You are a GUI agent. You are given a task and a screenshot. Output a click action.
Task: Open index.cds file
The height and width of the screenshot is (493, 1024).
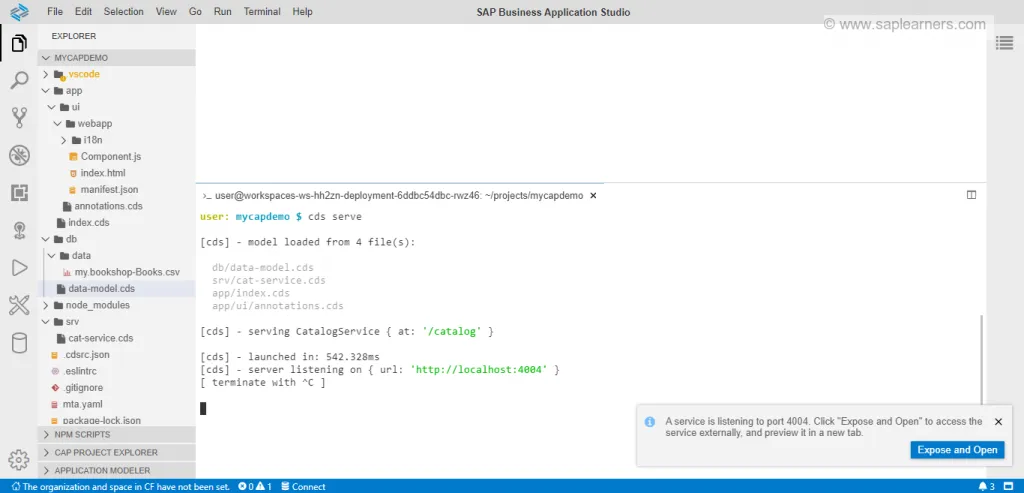(x=116, y=223)
